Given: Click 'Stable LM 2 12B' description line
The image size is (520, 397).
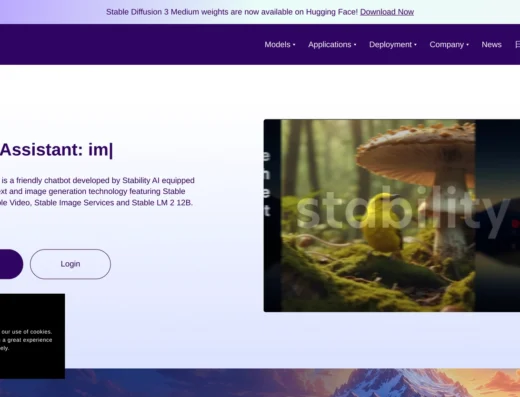Looking at the screenshot, I should point(96,203).
